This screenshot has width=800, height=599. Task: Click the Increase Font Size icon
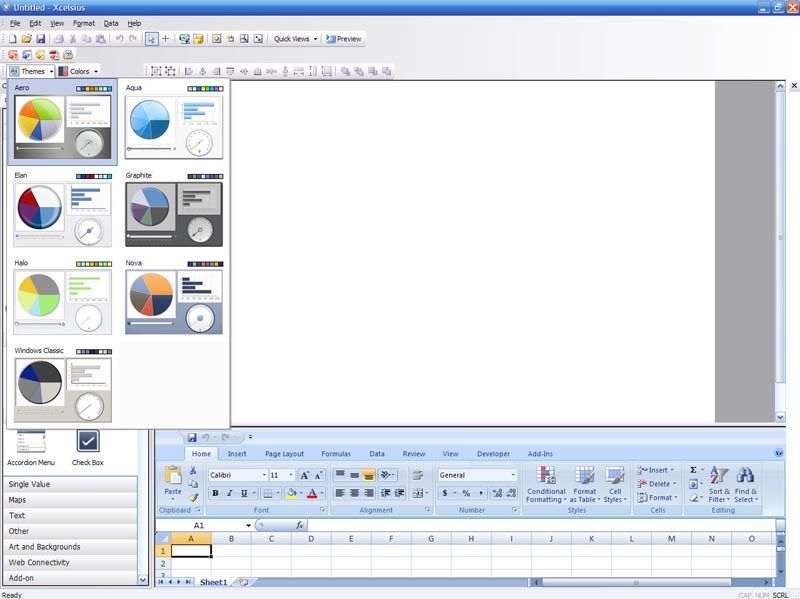point(305,475)
